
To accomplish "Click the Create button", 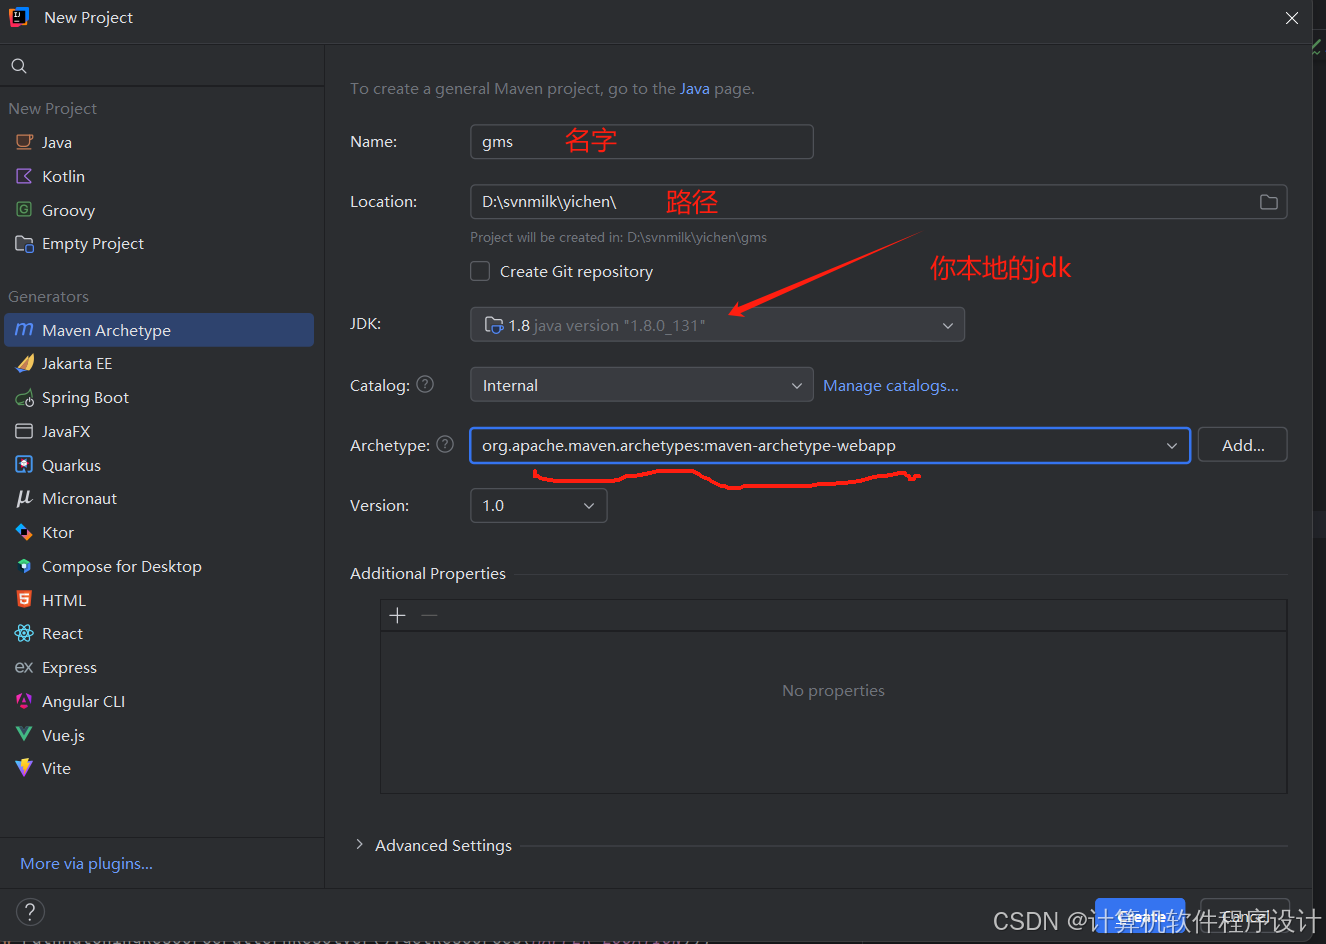I will point(1140,915).
